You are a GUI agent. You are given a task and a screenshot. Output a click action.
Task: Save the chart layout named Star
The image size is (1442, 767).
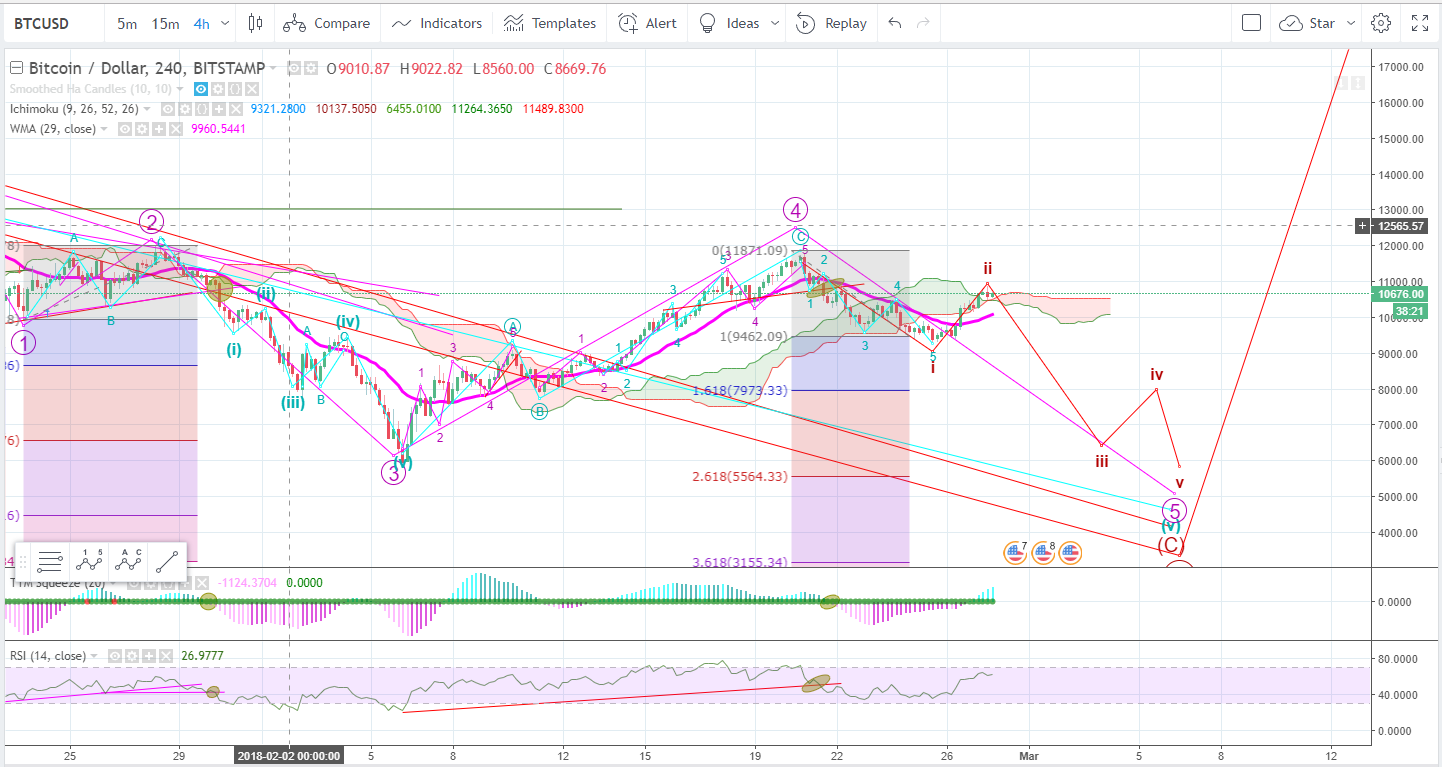tap(1309, 23)
